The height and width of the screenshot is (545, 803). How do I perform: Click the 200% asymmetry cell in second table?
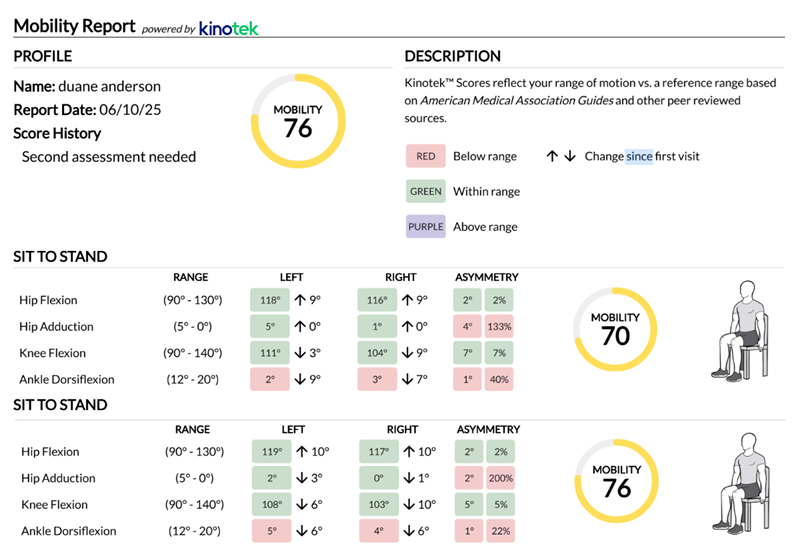pyautogui.click(x=500, y=478)
